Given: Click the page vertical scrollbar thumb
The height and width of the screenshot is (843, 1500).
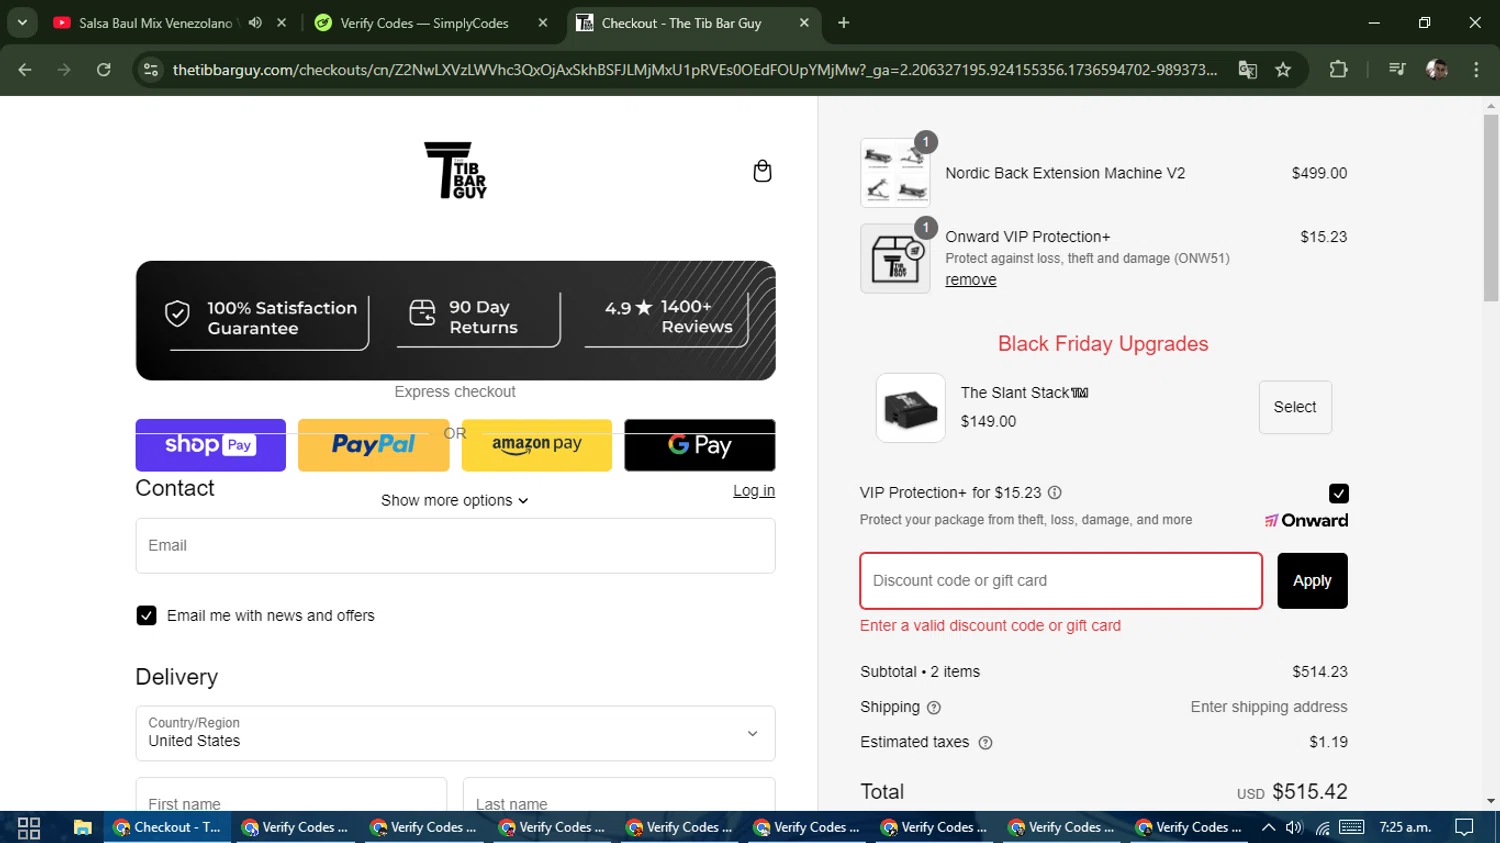Looking at the screenshot, I should click(1491, 208).
